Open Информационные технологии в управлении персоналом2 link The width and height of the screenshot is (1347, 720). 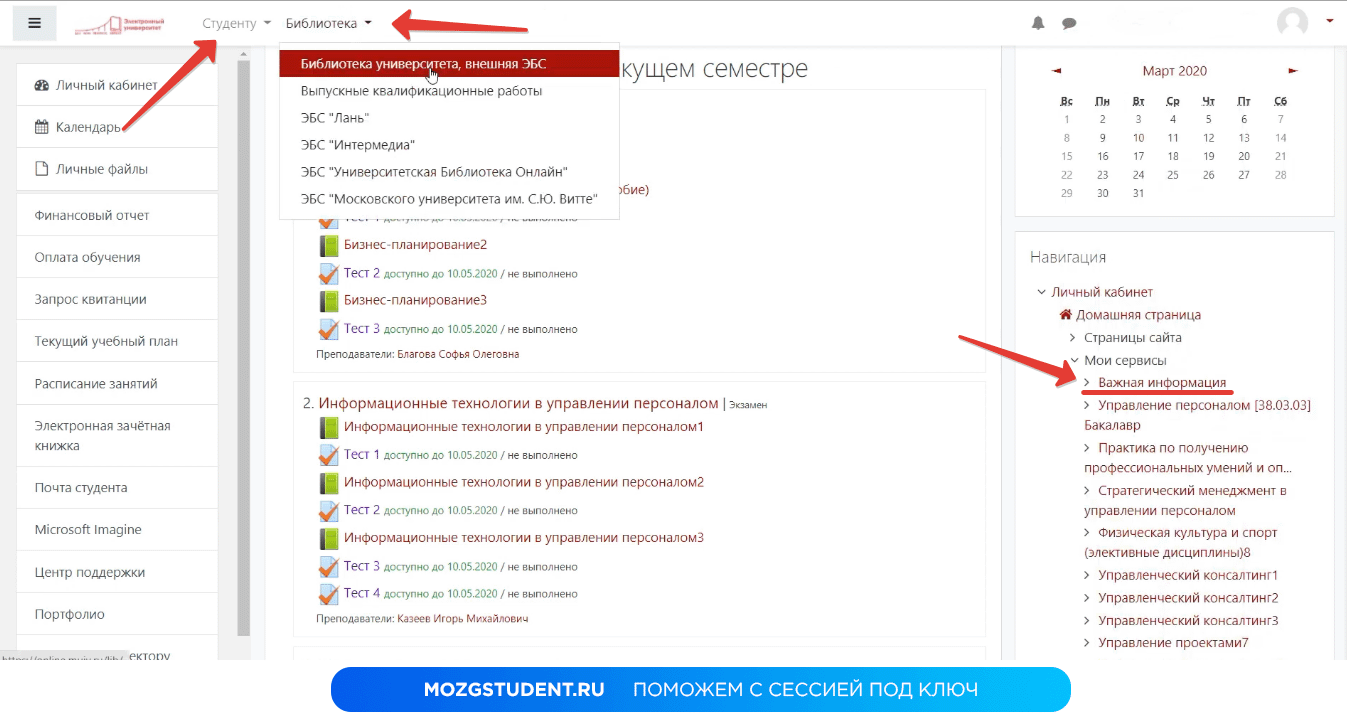[x=524, y=482]
